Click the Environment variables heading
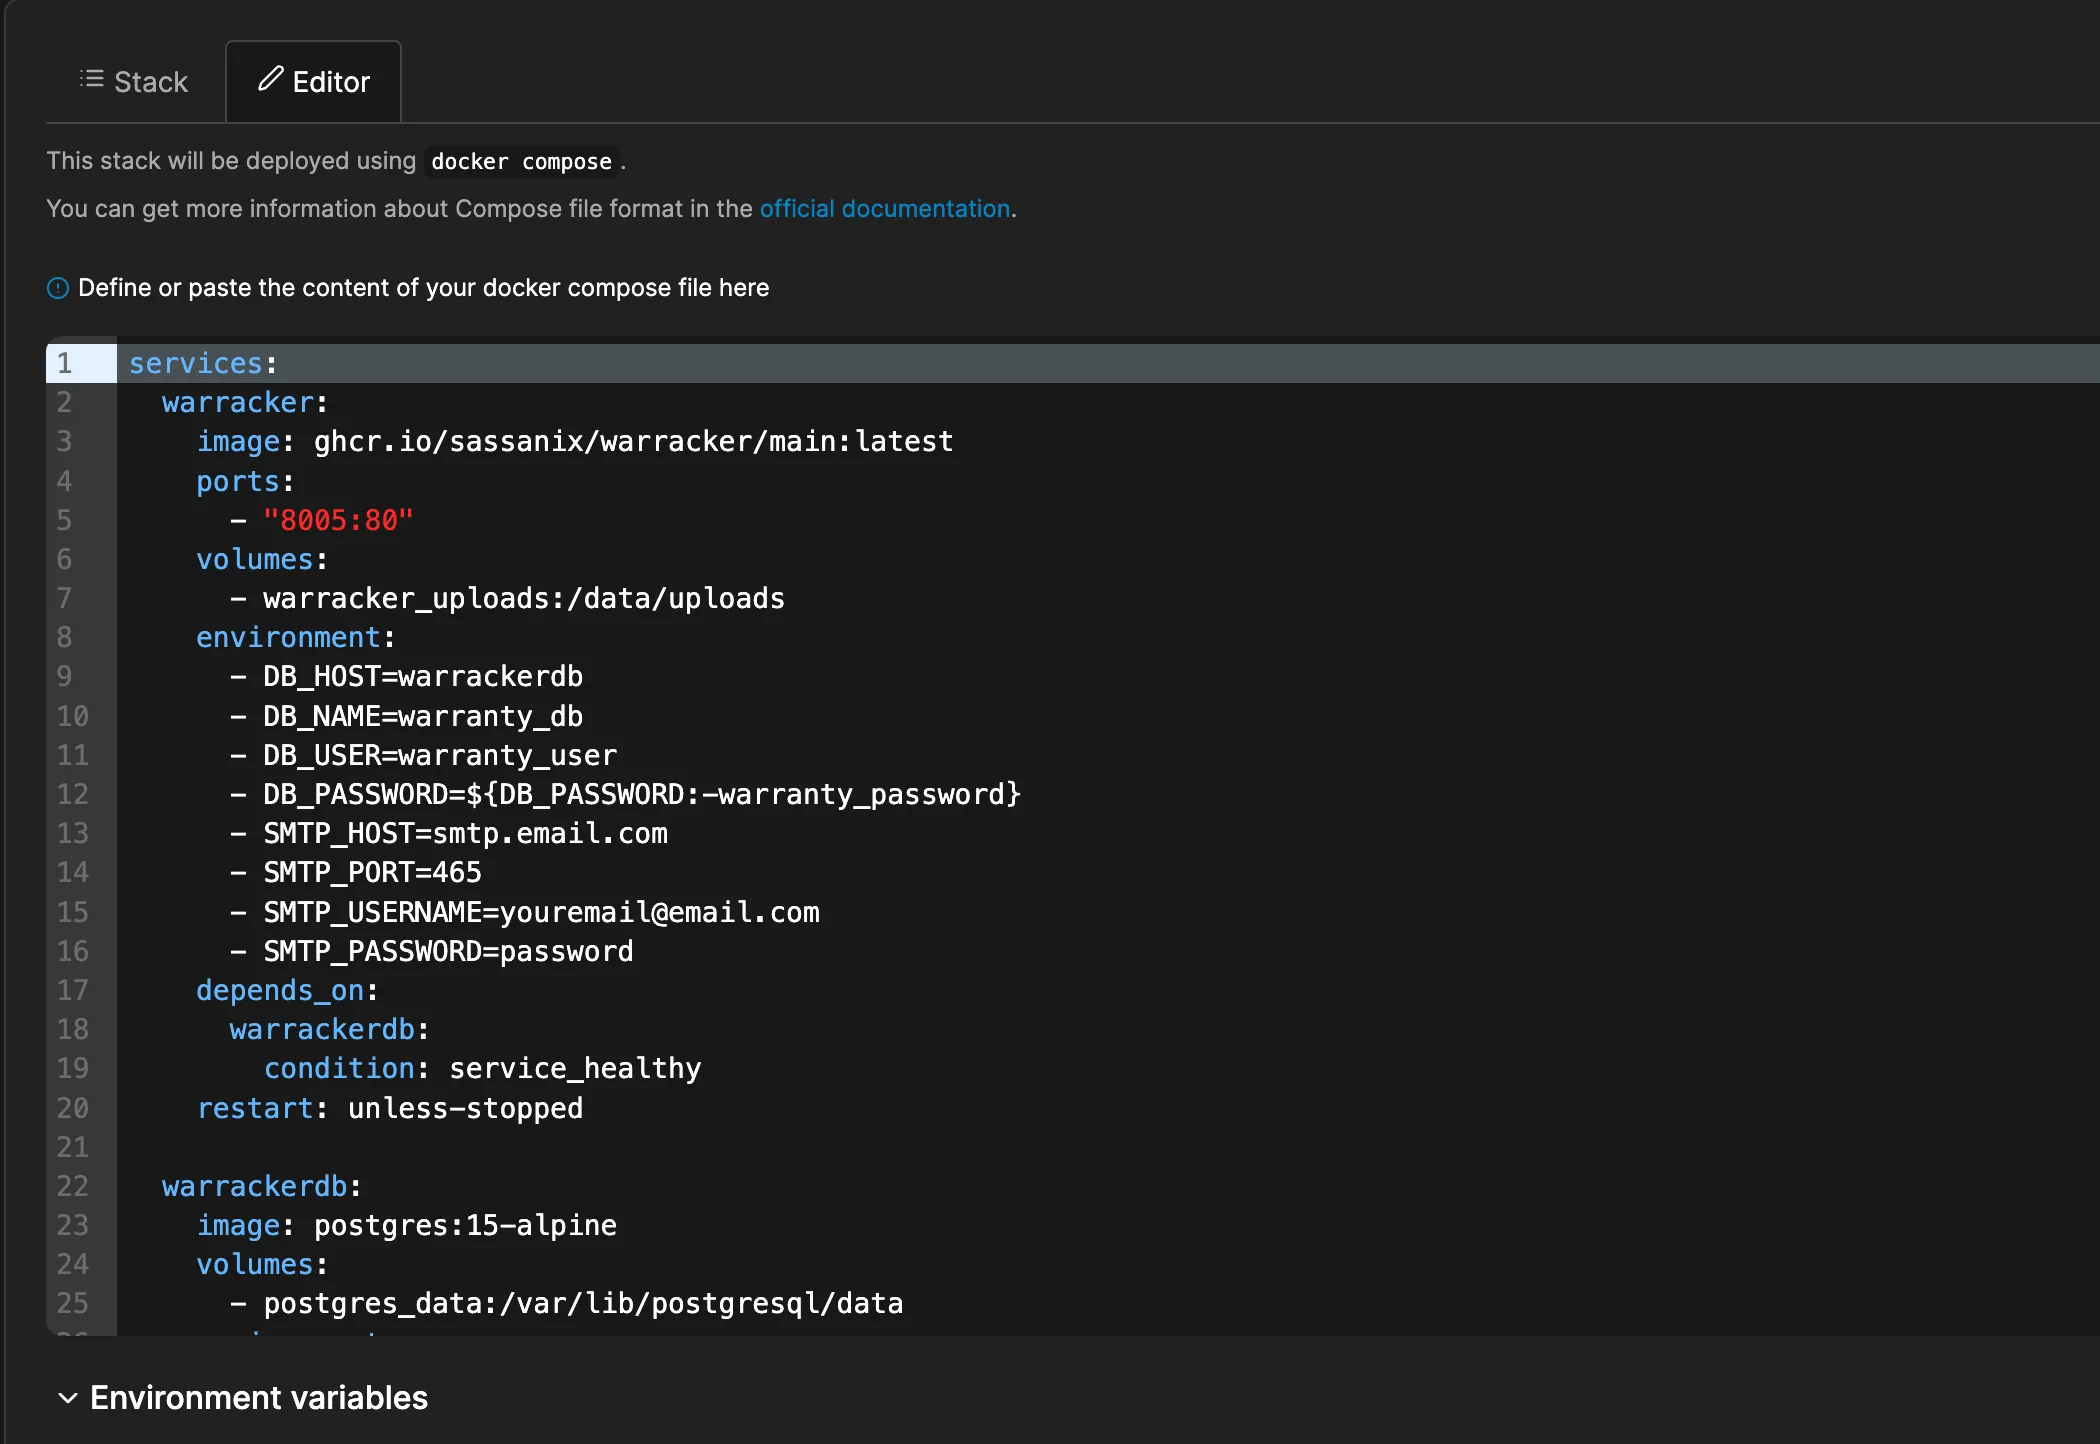 tap(259, 1397)
